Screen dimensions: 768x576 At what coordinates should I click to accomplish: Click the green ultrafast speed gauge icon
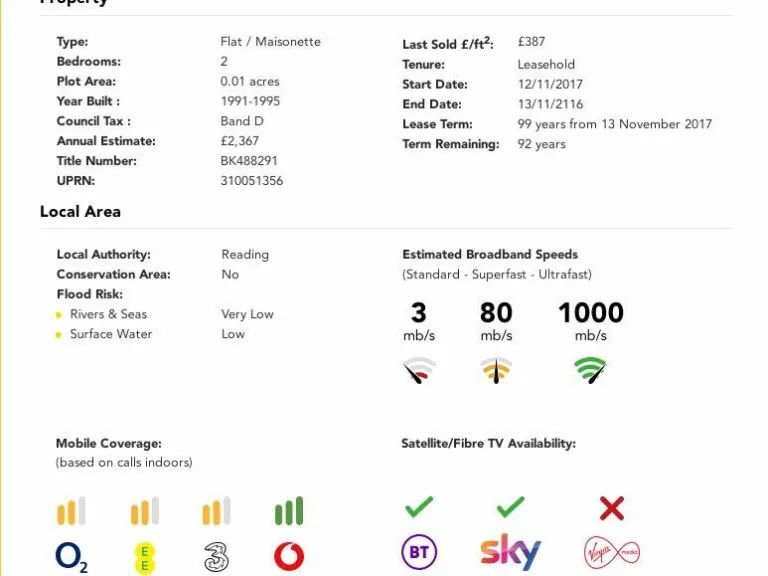click(591, 371)
